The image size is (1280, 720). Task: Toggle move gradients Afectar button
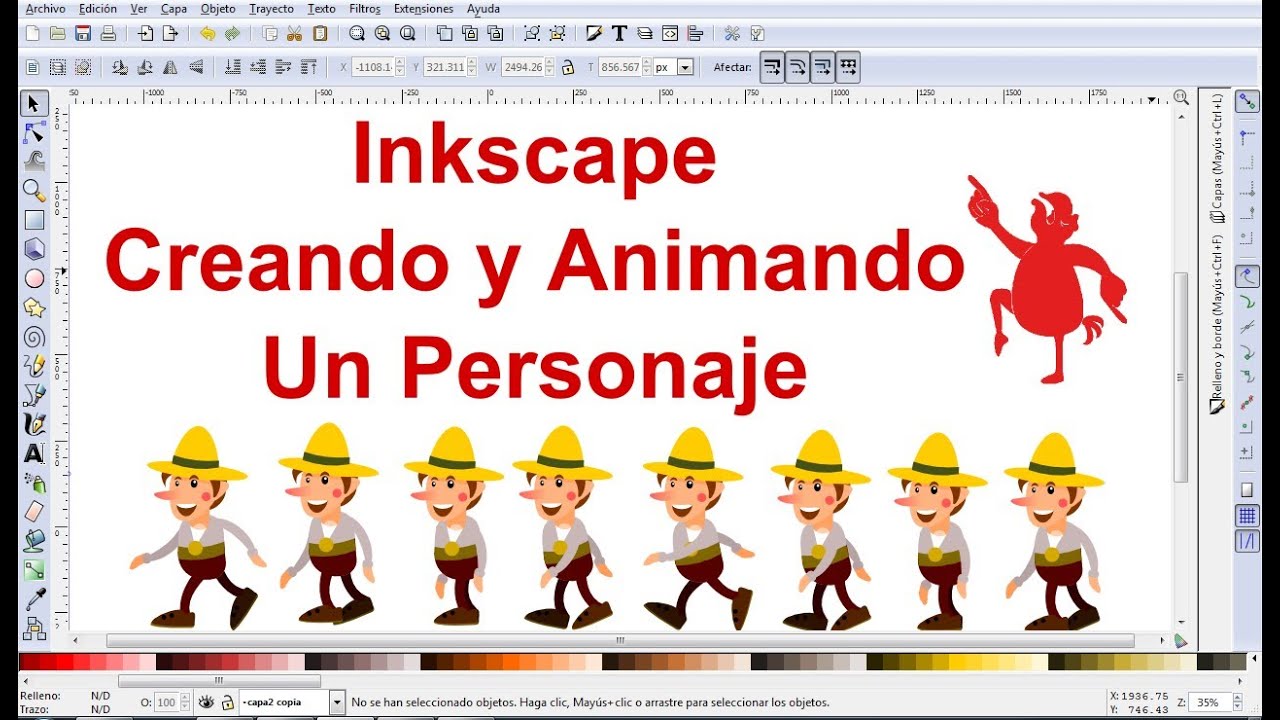pos(822,67)
